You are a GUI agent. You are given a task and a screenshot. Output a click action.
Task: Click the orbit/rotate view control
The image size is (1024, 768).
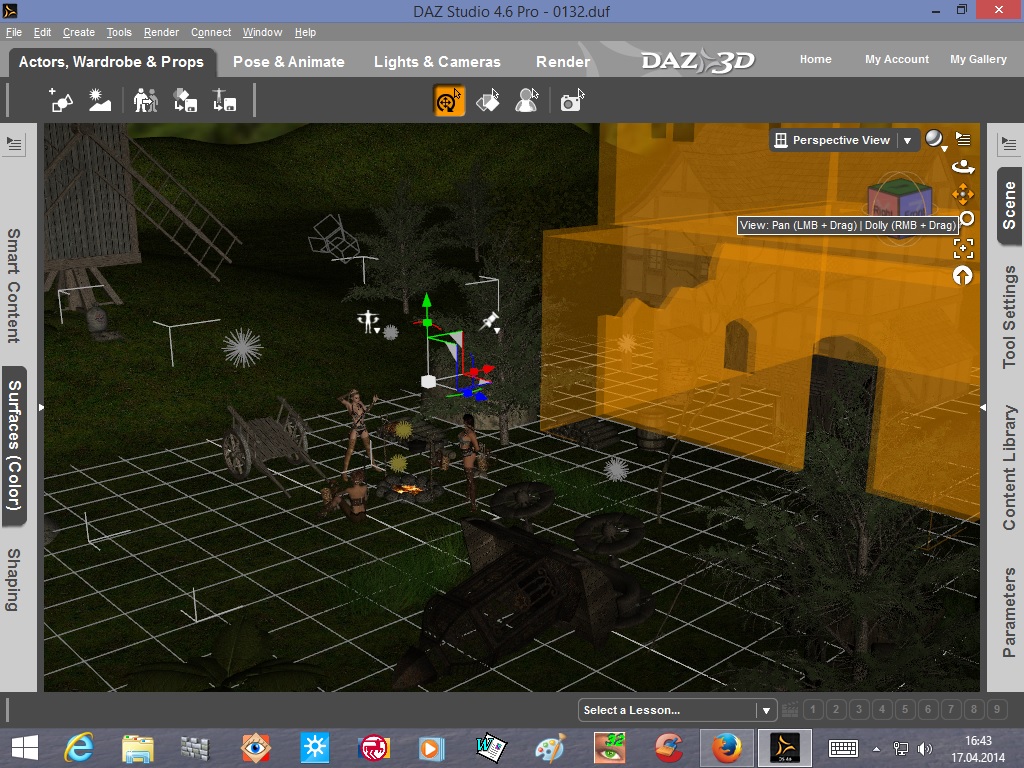[963, 167]
